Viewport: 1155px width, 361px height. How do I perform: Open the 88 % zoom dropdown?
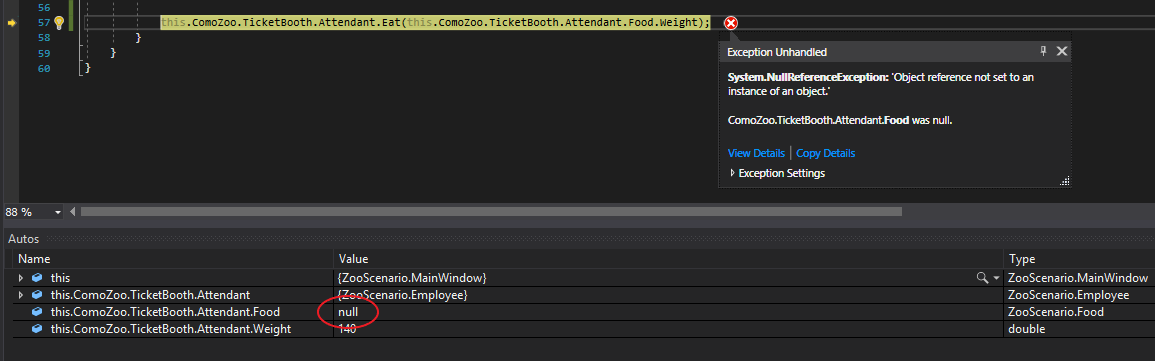coord(58,212)
